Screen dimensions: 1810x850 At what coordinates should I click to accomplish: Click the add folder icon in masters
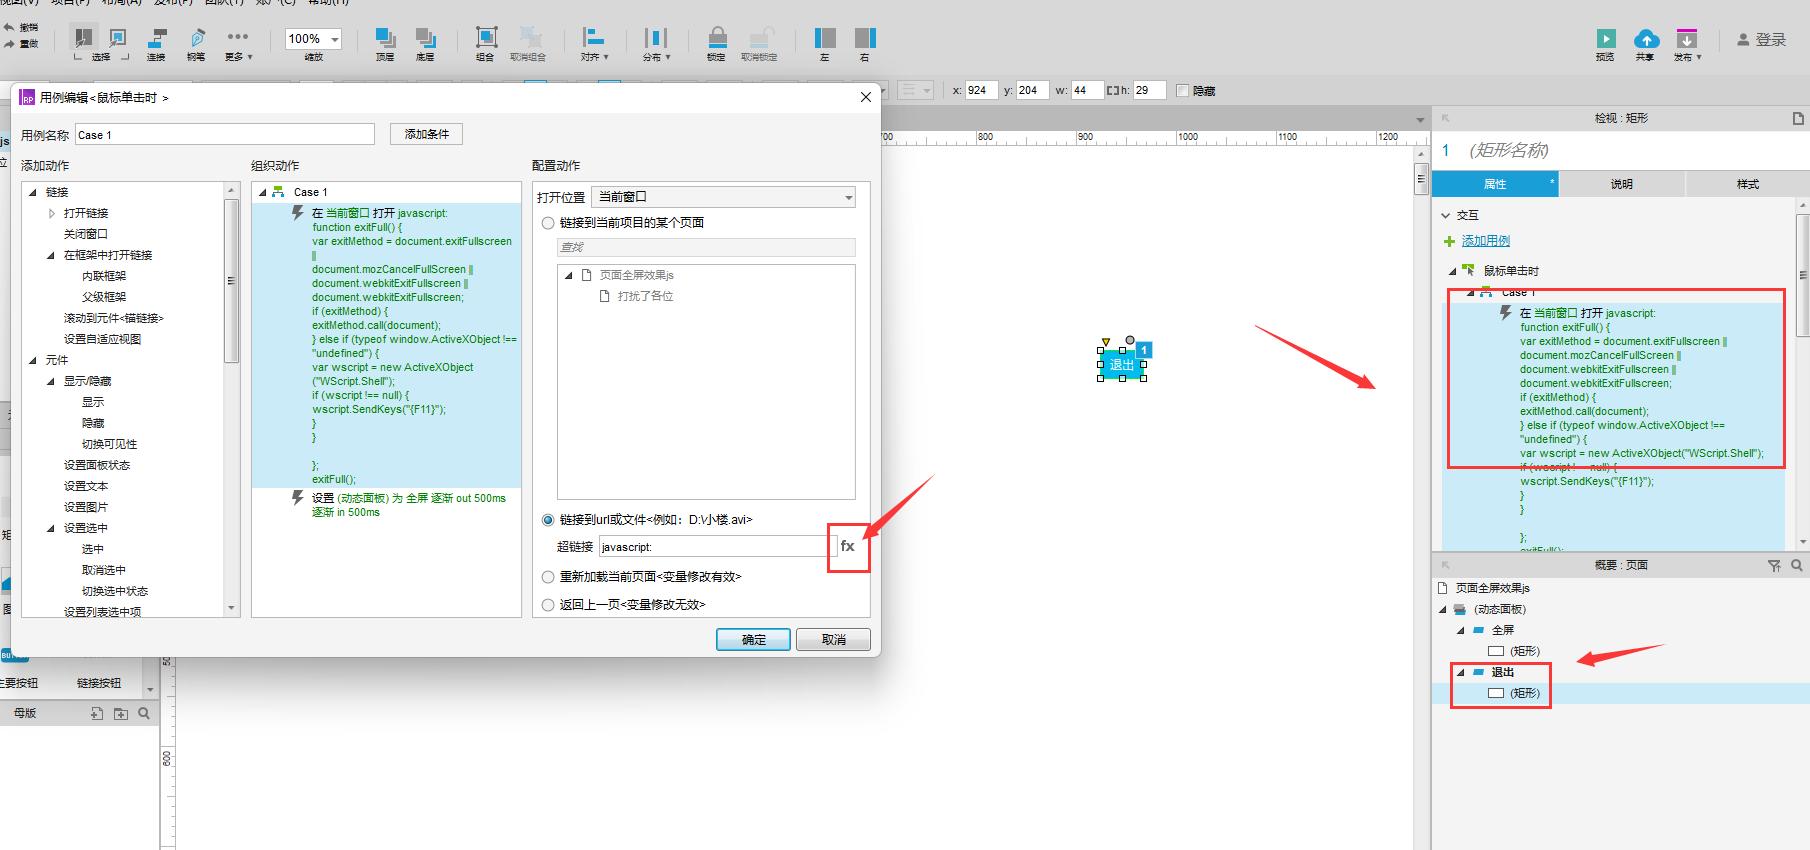coord(121,713)
